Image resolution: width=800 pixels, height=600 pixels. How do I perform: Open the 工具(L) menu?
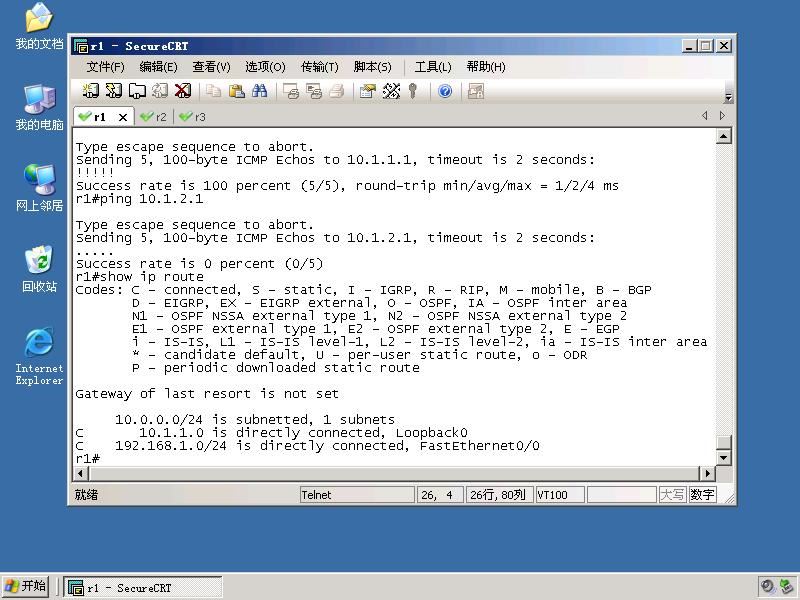(x=433, y=67)
